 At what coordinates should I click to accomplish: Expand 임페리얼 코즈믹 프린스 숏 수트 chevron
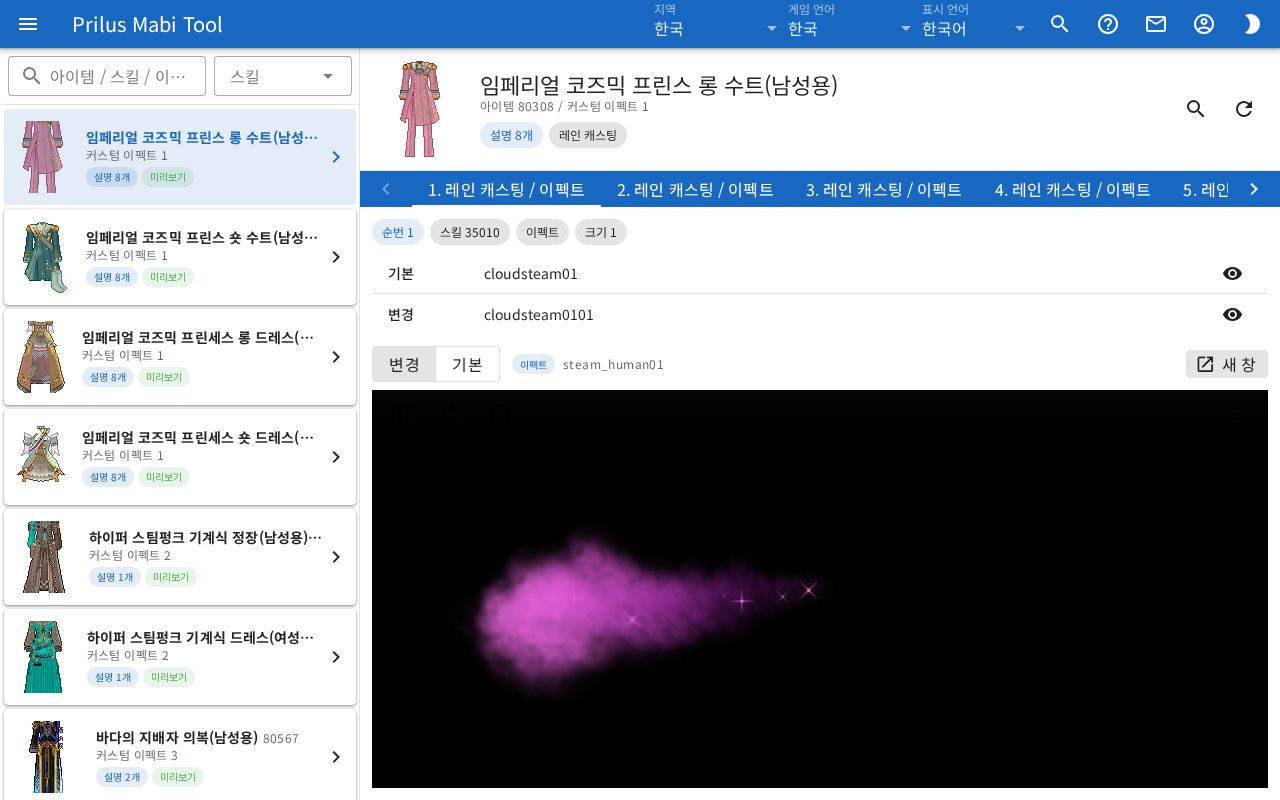(x=336, y=257)
